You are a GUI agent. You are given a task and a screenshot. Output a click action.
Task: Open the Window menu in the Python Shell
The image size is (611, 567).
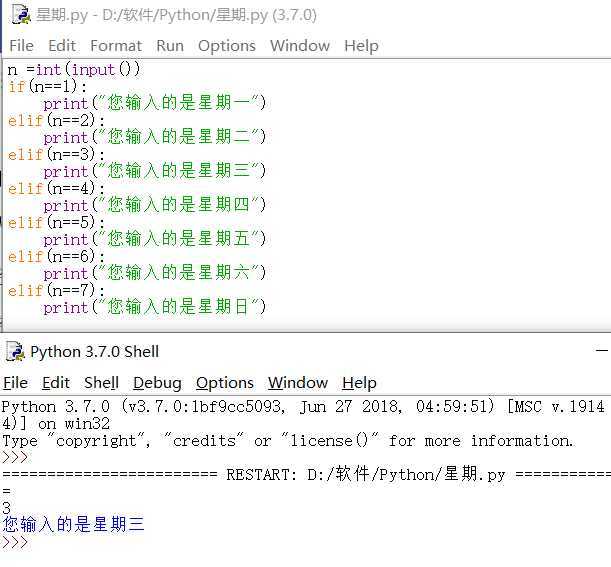tap(298, 383)
